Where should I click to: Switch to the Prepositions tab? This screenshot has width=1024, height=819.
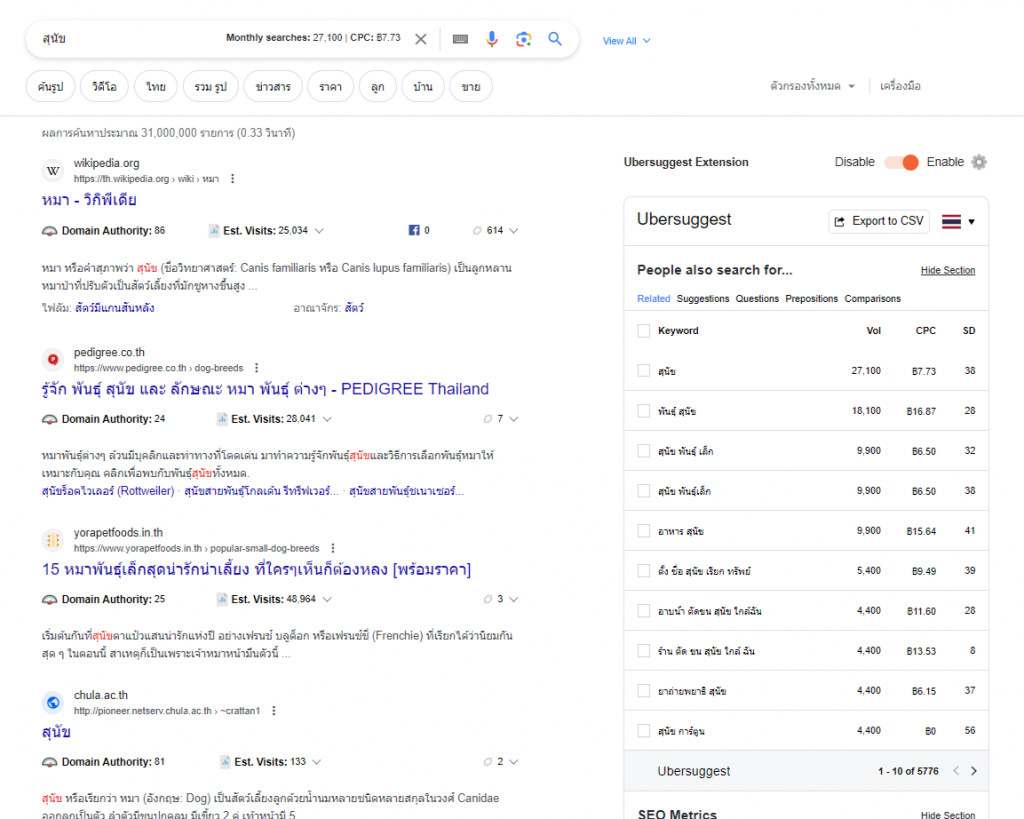tap(811, 298)
